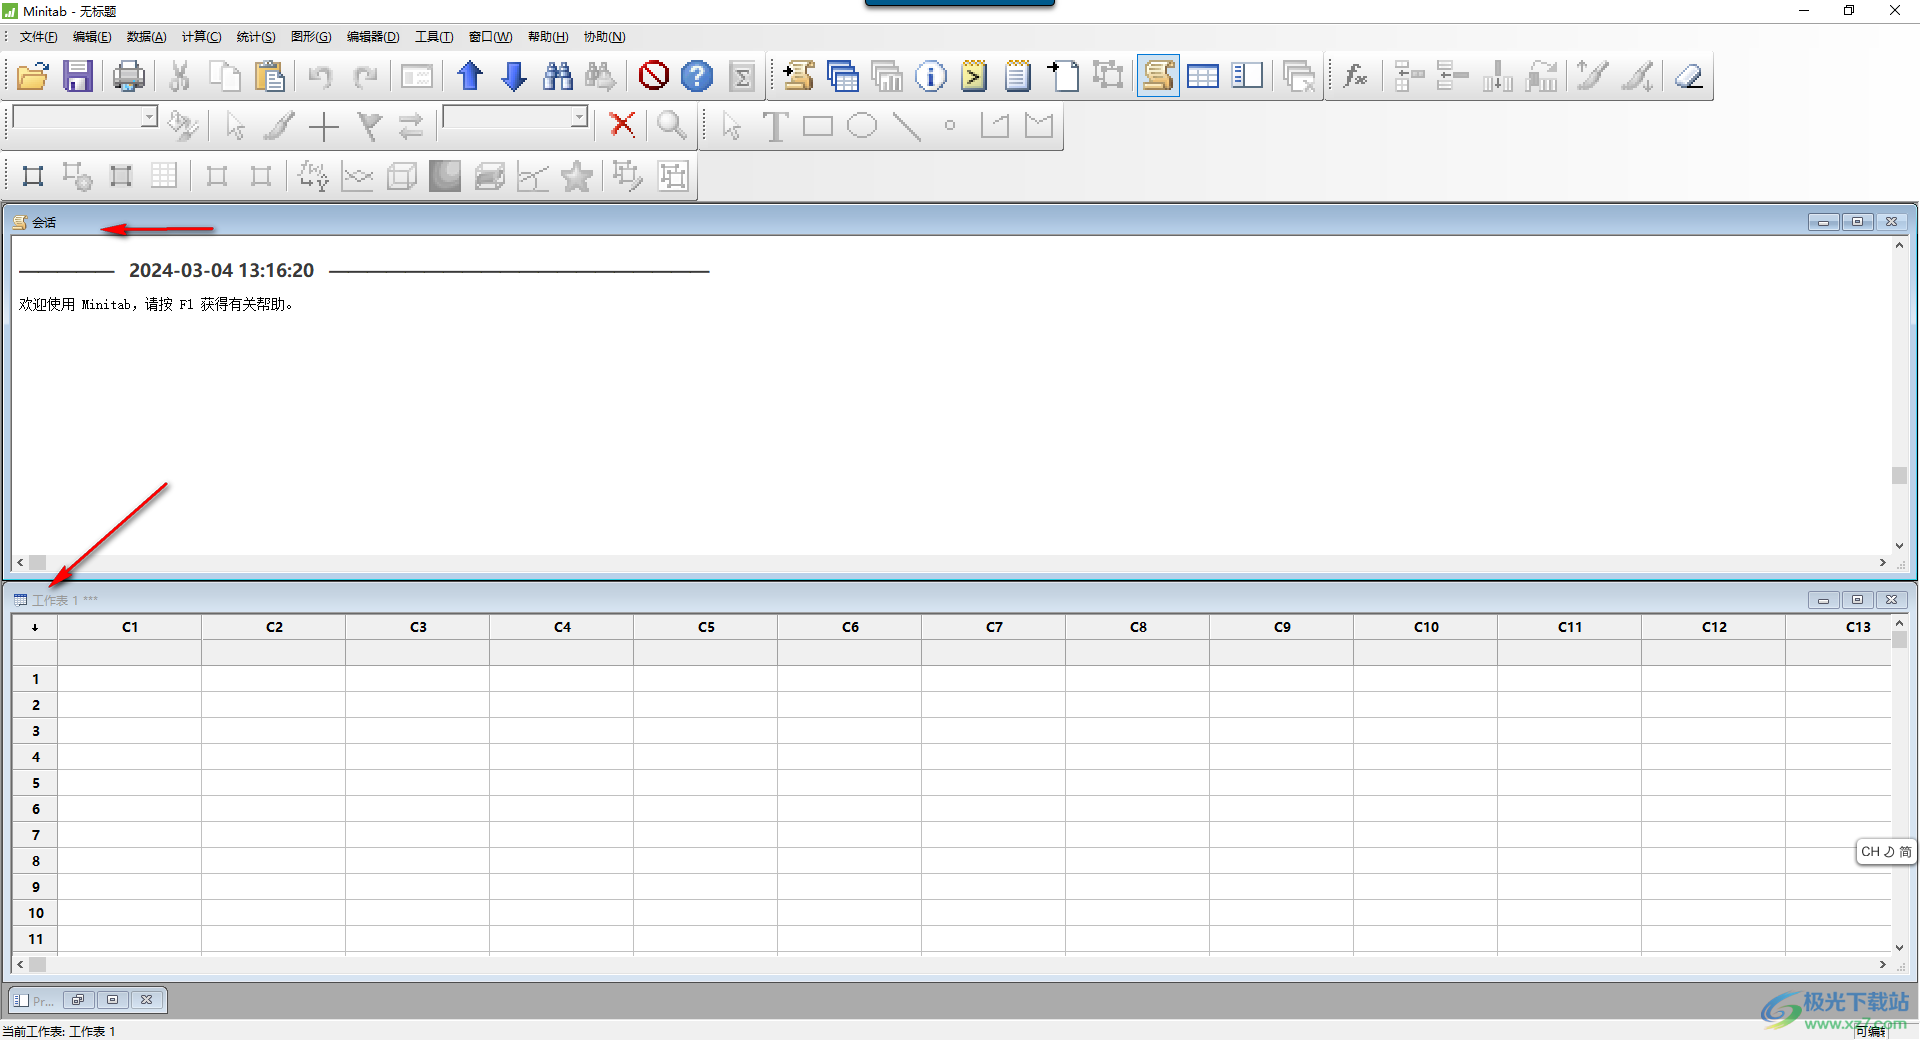Maximize the 会话 Session window
Screen dimensions: 1920x1040
(x=1857, y=222)
